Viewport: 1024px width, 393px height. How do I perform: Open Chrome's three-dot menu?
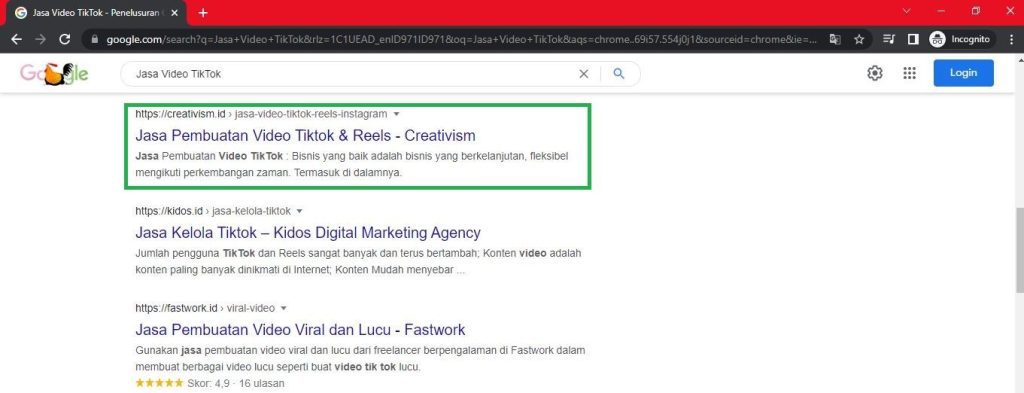click(x=1012, y=39)
